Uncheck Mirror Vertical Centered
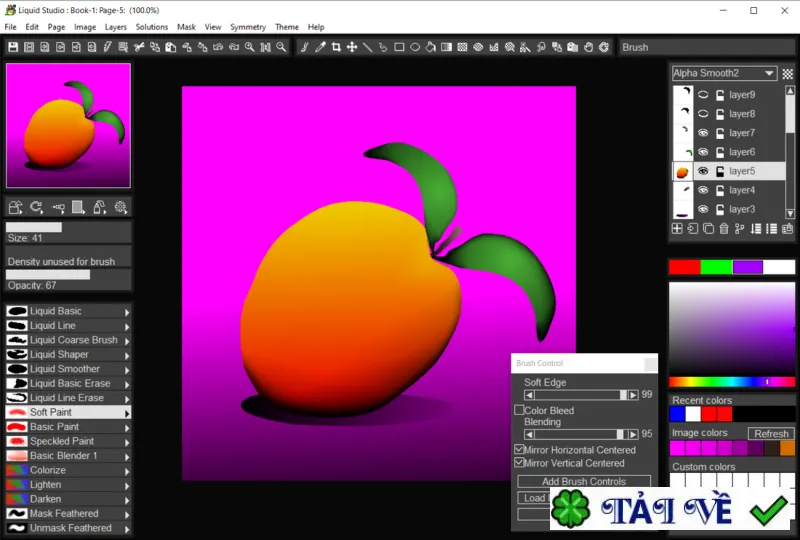 (x=519, y=463)
